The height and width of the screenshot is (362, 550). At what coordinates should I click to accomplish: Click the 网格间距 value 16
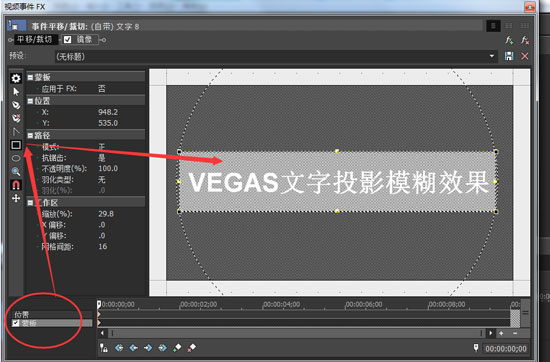pos(103,247)
